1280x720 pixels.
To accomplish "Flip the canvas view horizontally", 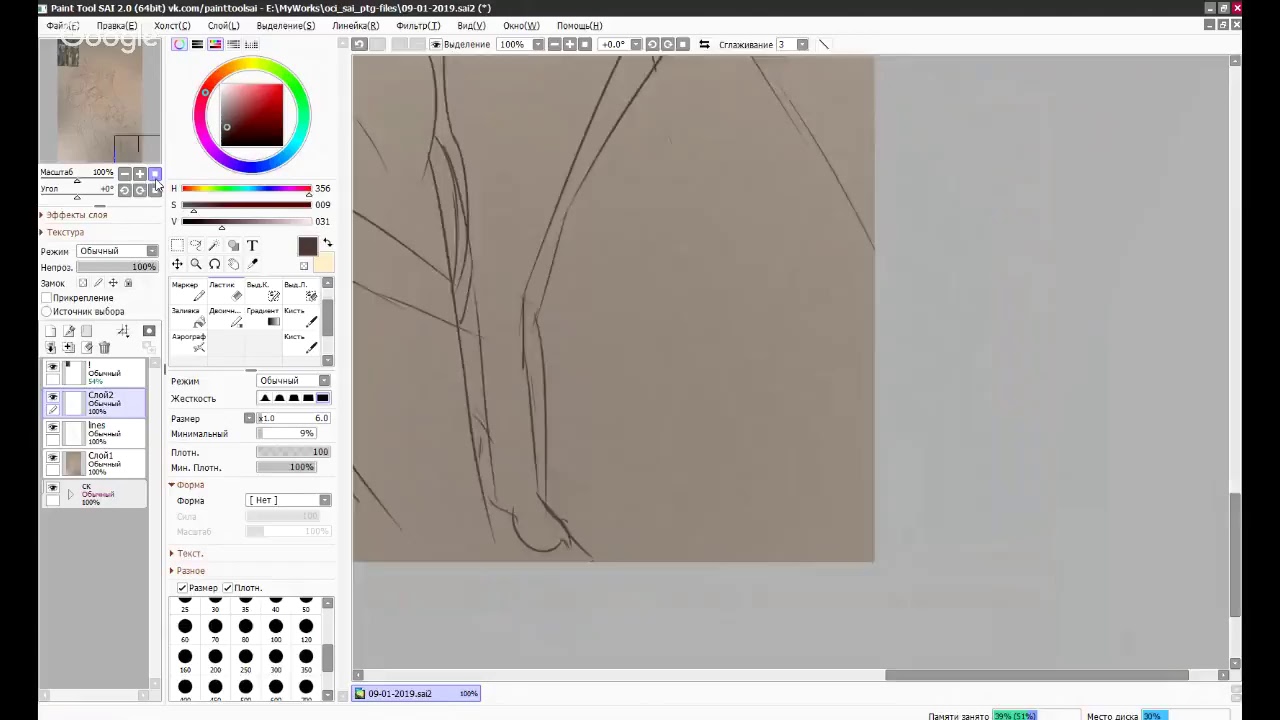I will [704, 44].
